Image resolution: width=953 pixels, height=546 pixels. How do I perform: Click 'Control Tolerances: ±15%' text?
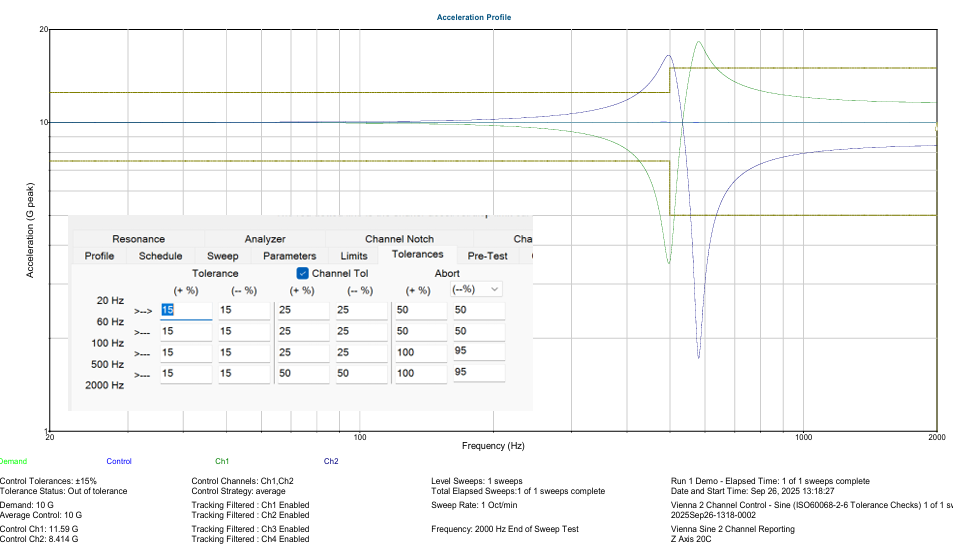pos(49,481)
